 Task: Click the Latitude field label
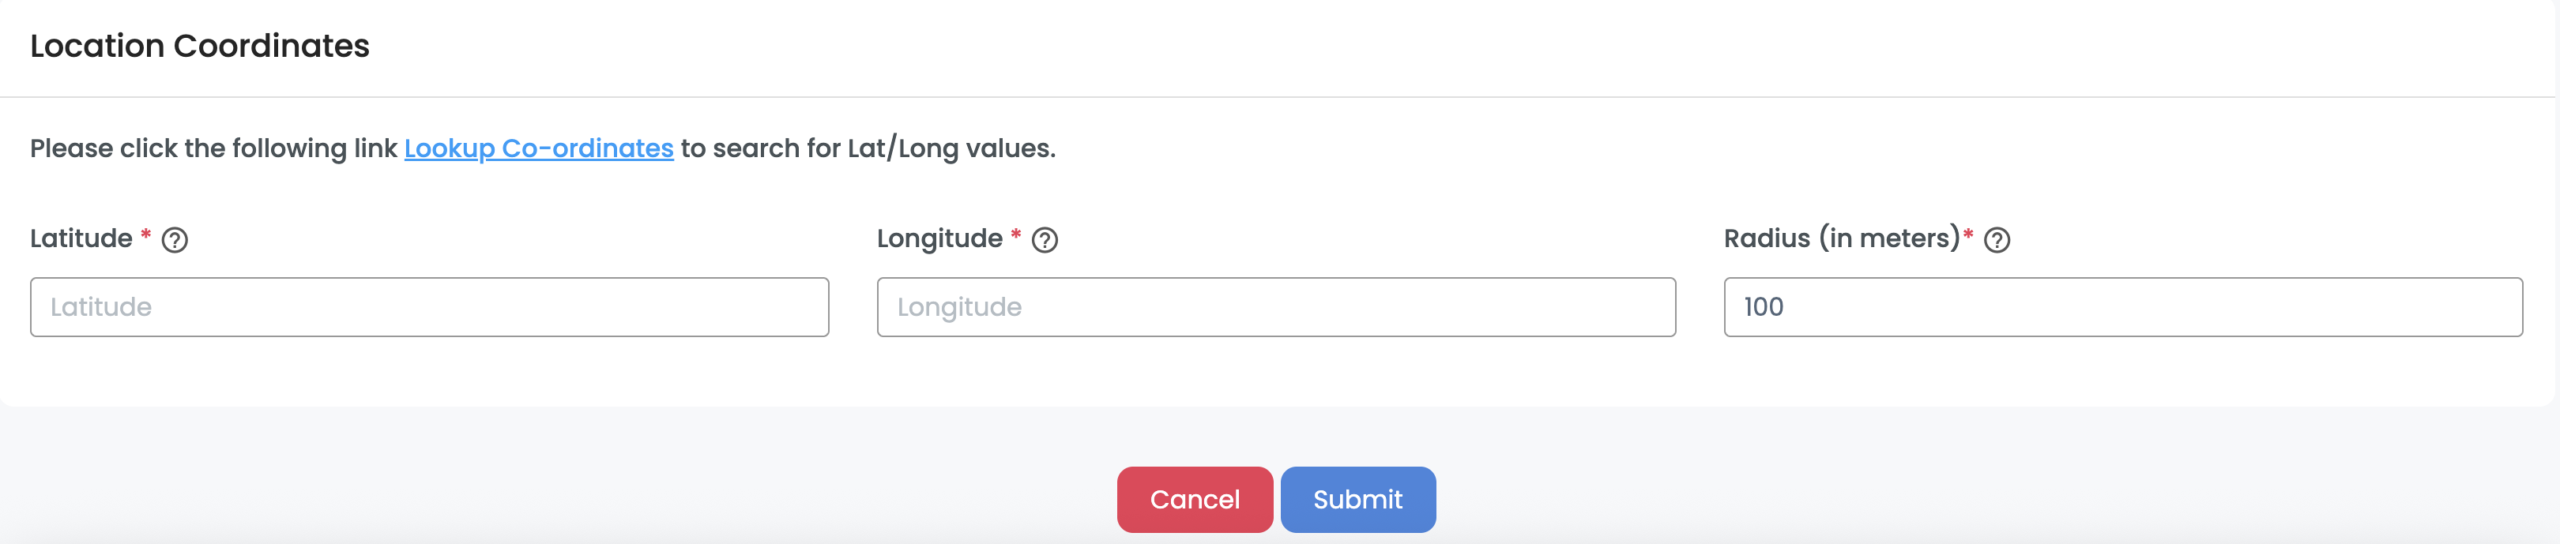[81, 239]
